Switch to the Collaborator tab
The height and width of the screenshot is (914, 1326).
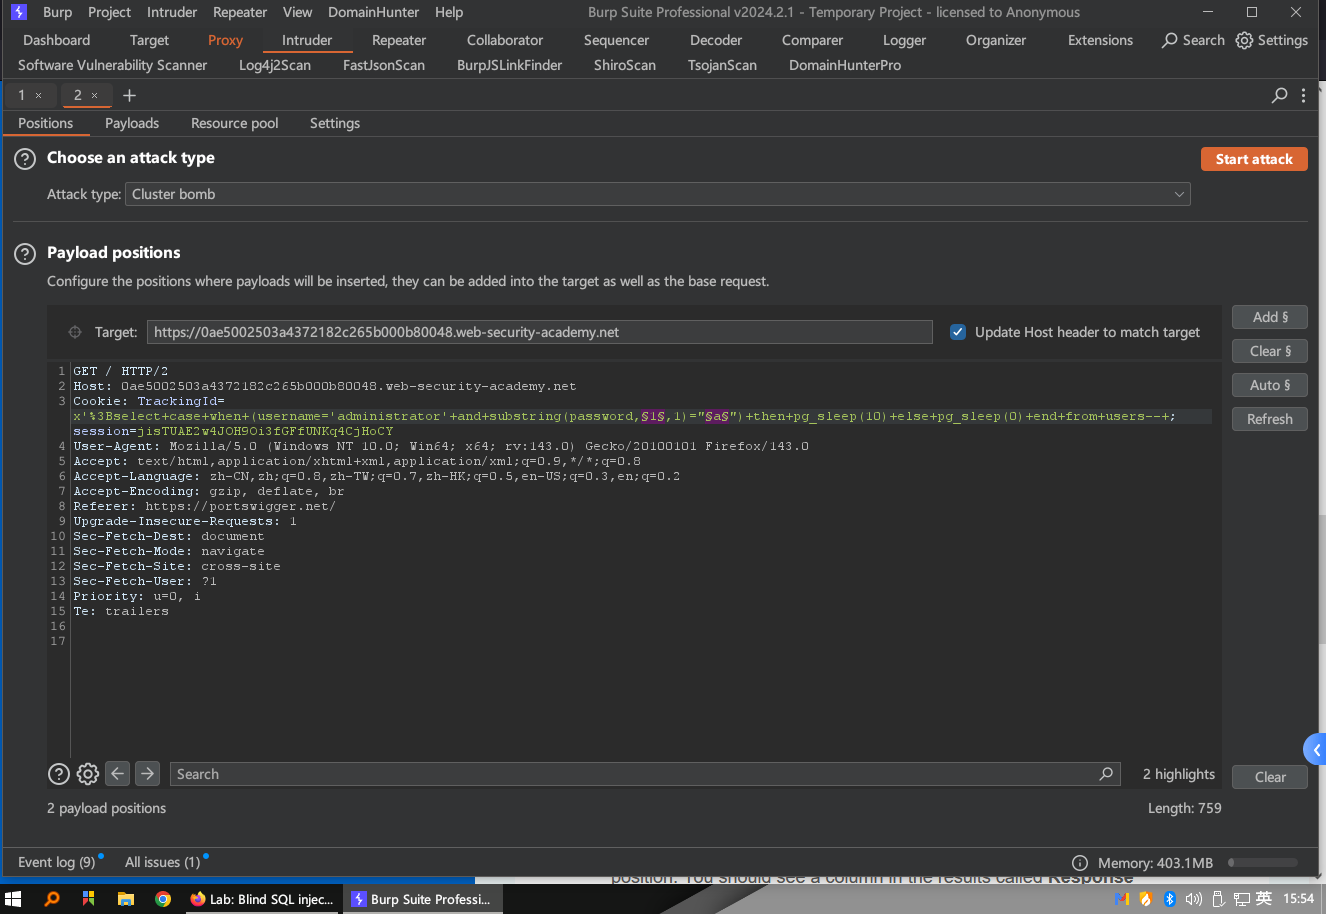coord(505,40)
